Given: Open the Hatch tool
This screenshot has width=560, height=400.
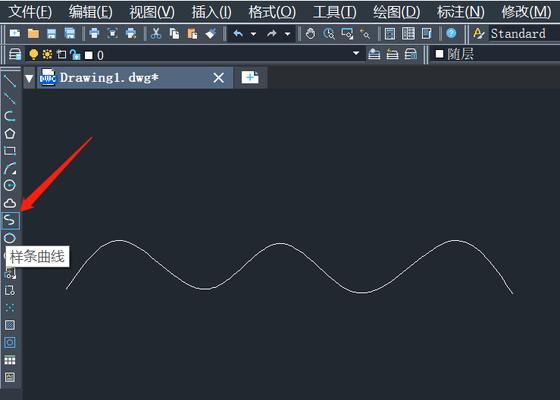Looking at the screenshot, I should tap(10, 325).
